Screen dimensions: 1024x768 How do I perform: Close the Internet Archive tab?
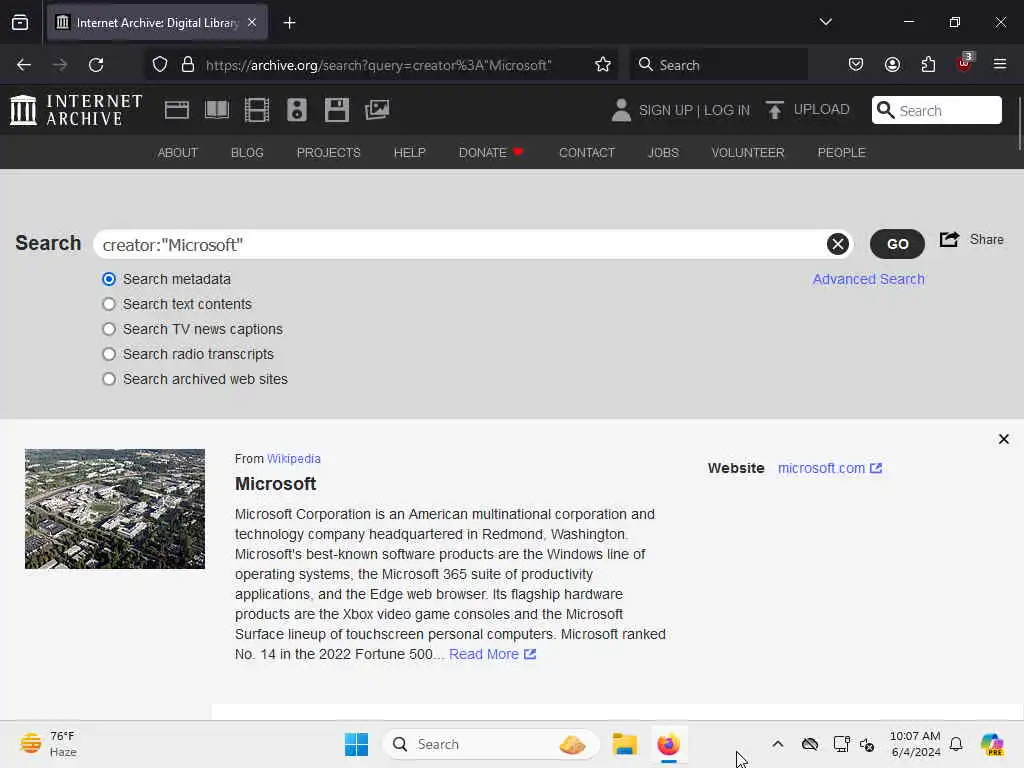(252, 22)
